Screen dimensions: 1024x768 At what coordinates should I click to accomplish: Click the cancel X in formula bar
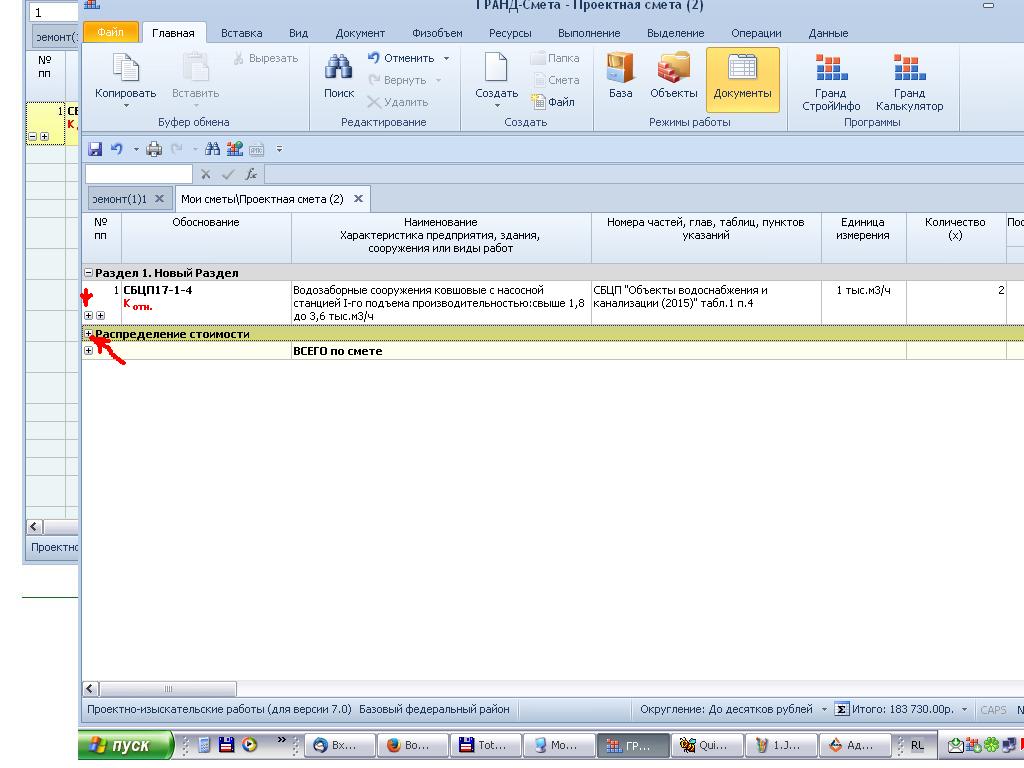coord(206,174)
